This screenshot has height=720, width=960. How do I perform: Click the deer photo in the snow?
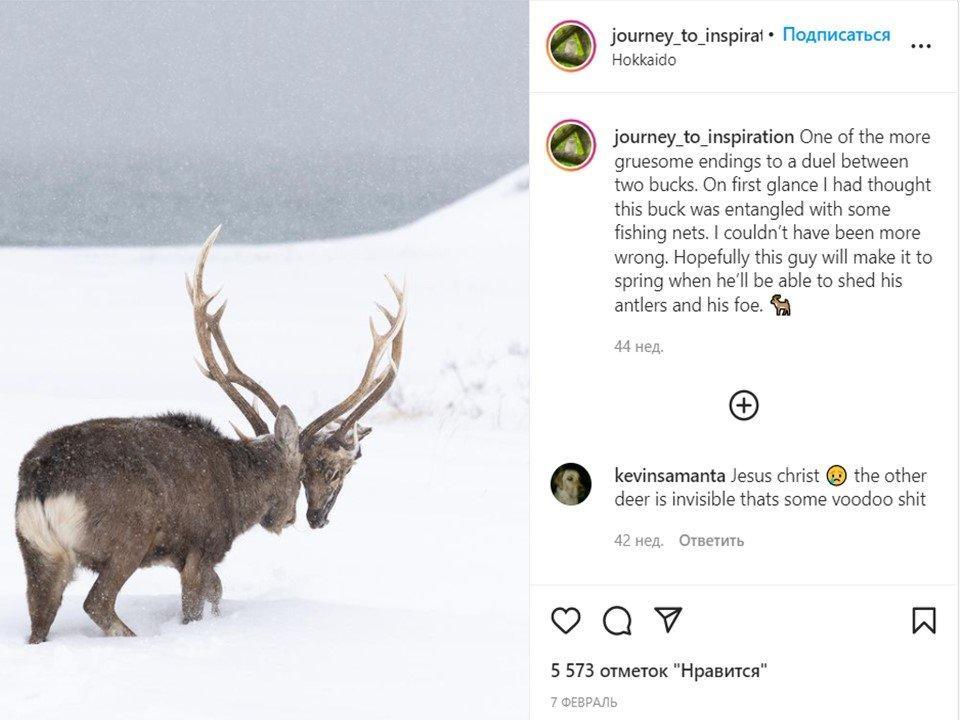(x=264, y=360)
